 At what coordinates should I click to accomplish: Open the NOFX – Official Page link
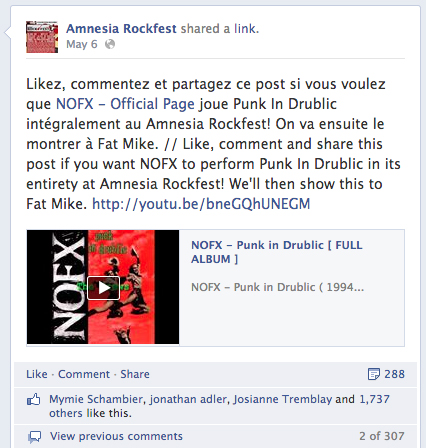coord(125,104)
